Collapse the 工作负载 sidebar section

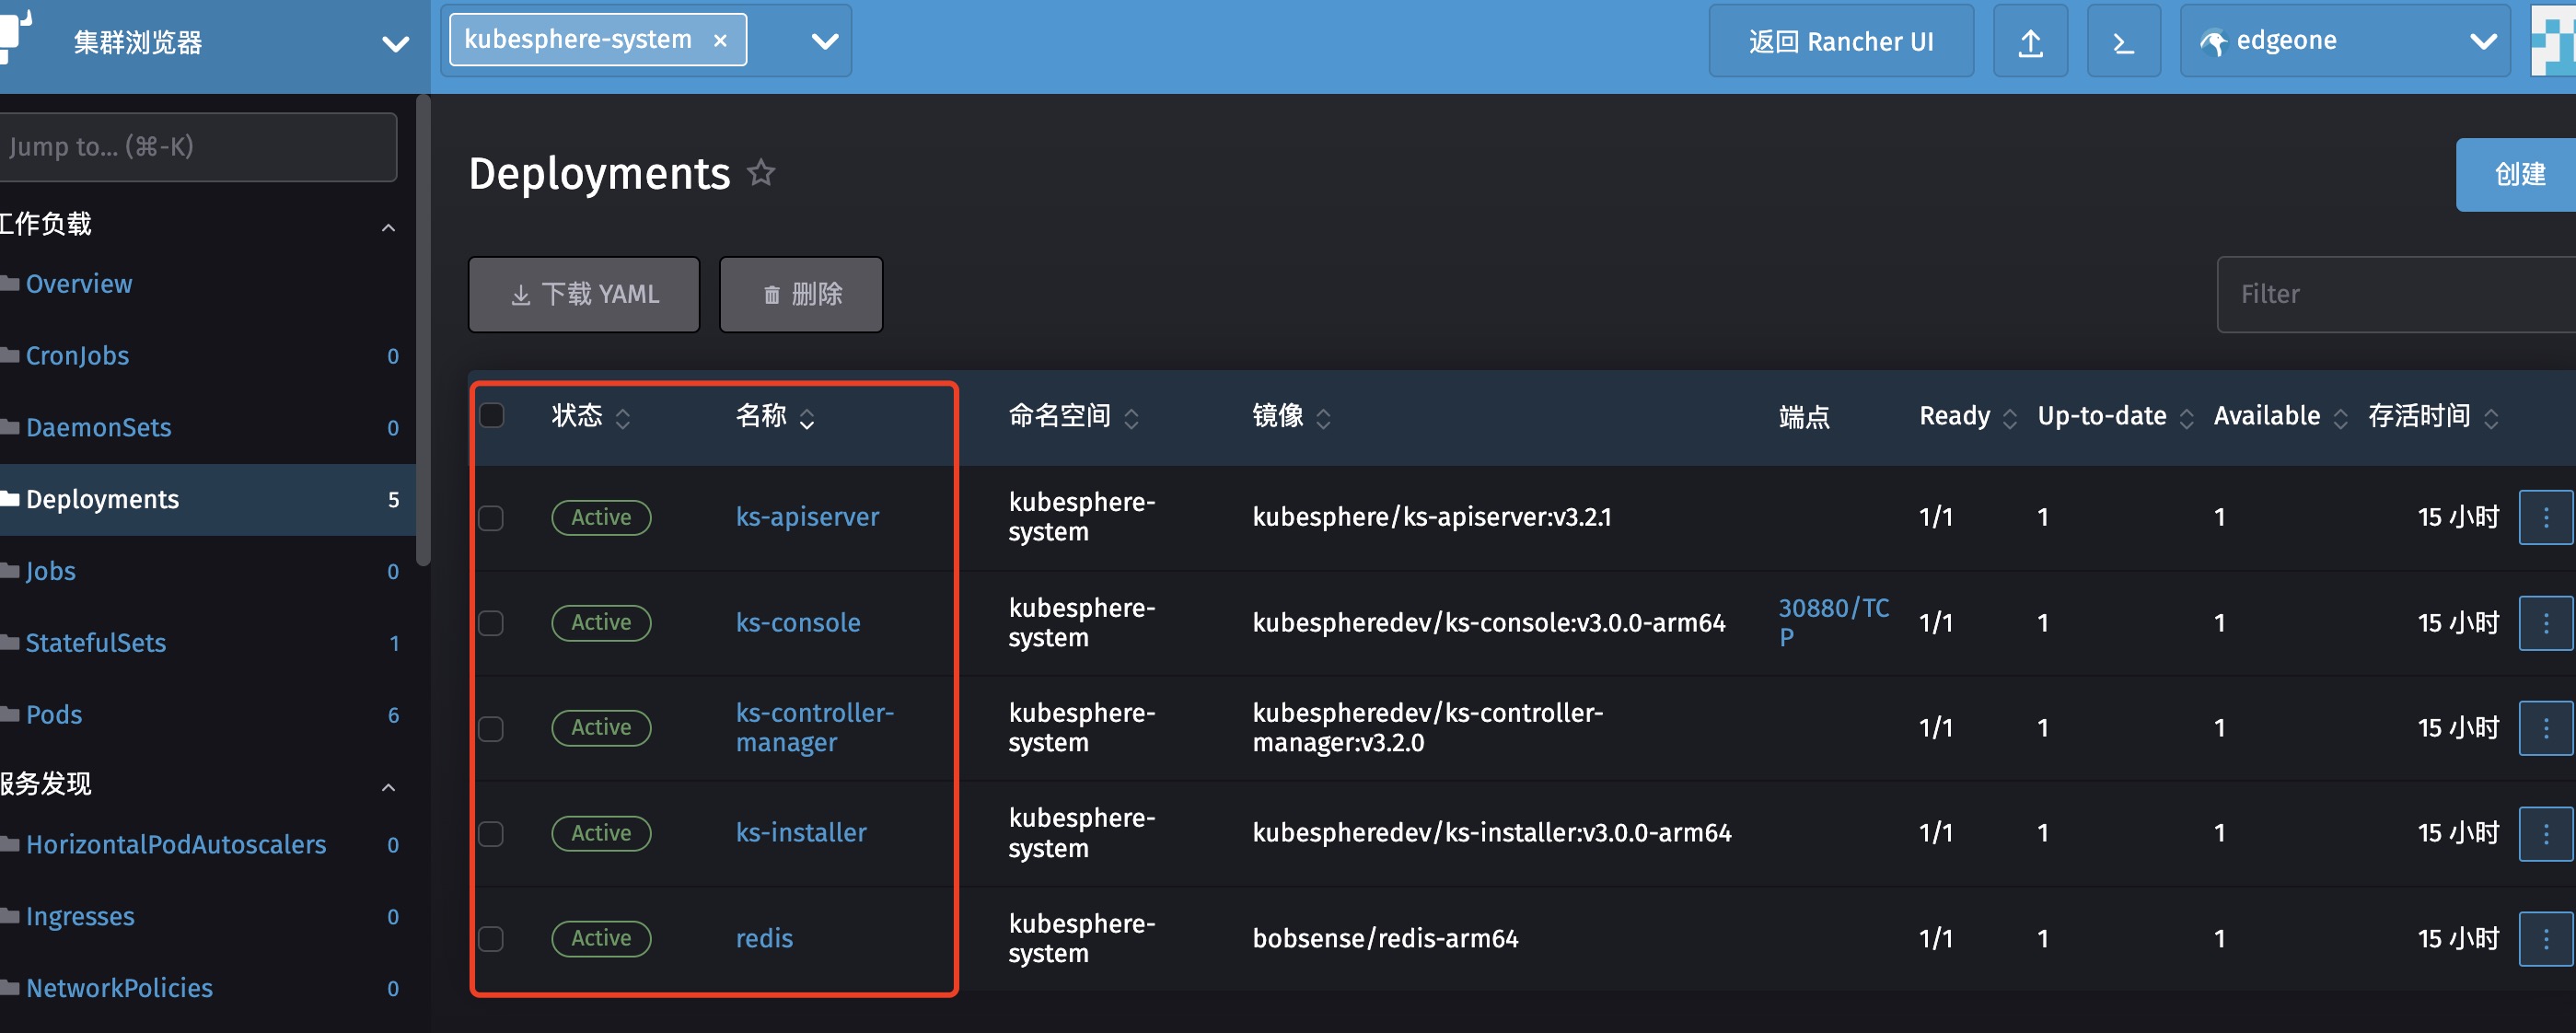pyautogui.click(x=389, y=227)
